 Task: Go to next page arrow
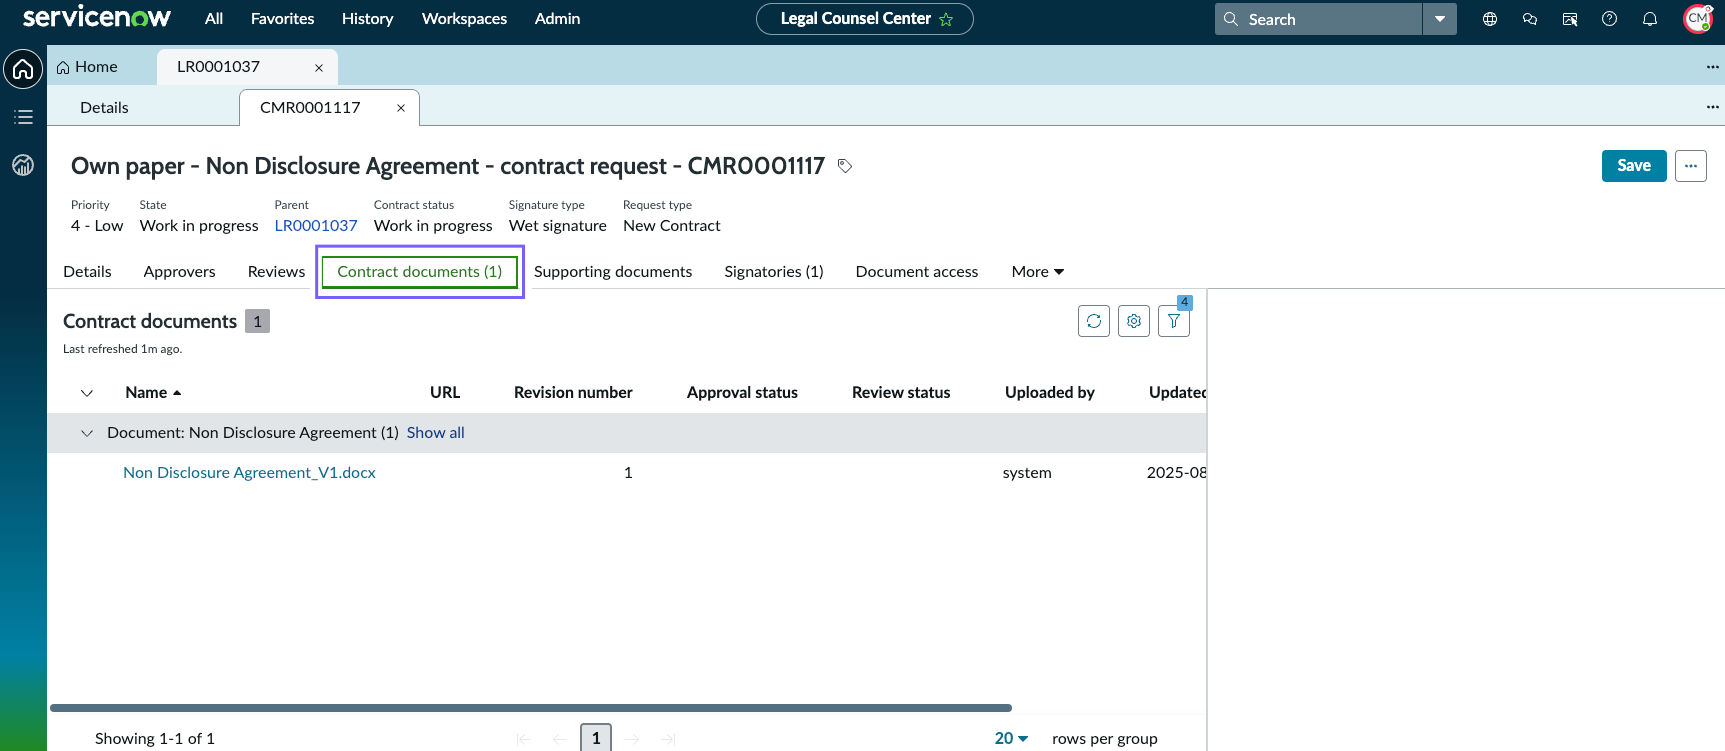(632, 739)
